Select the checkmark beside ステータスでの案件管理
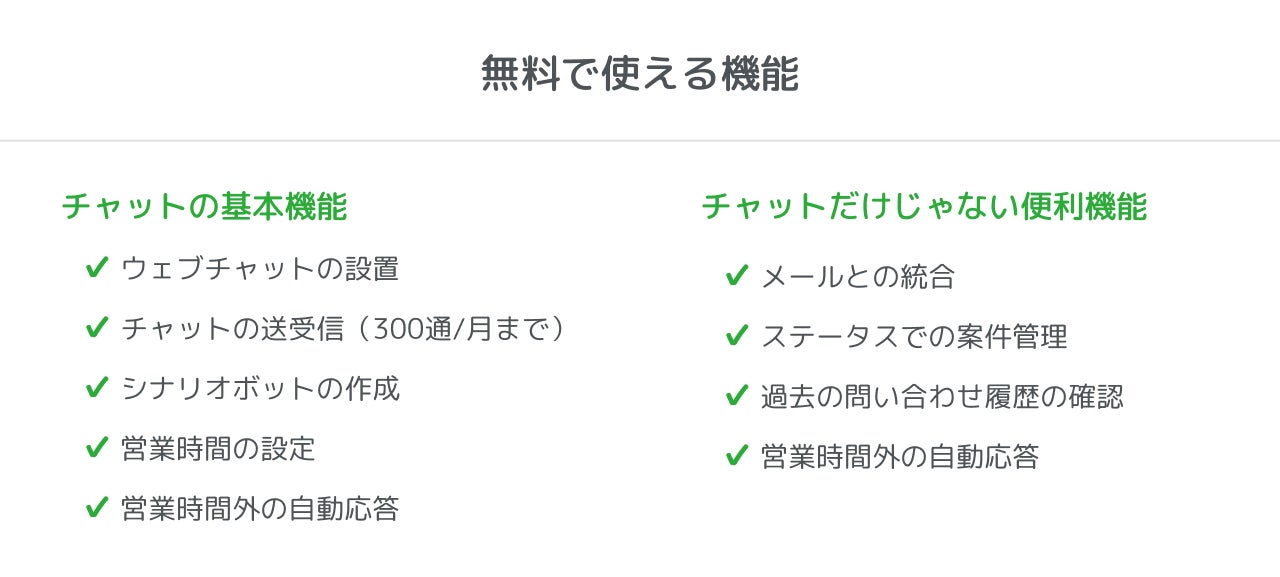 point(737,336)
